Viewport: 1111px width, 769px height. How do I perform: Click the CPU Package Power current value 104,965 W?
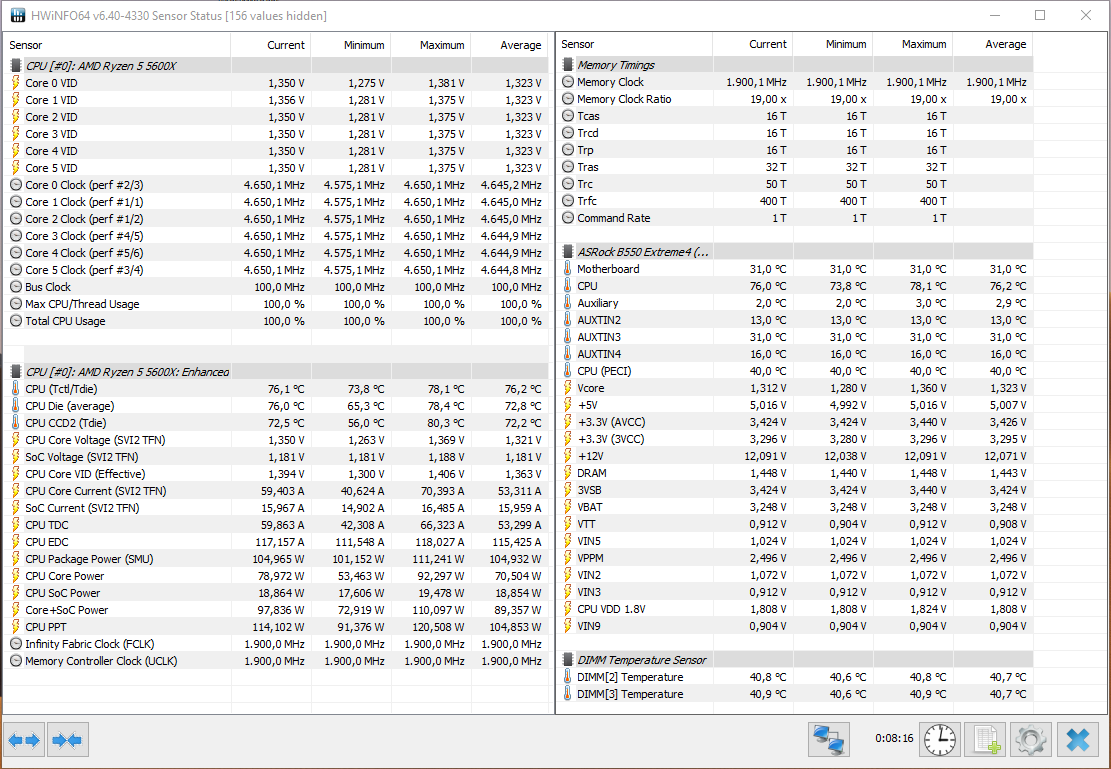pyautogui.click(x=278, y=559)
